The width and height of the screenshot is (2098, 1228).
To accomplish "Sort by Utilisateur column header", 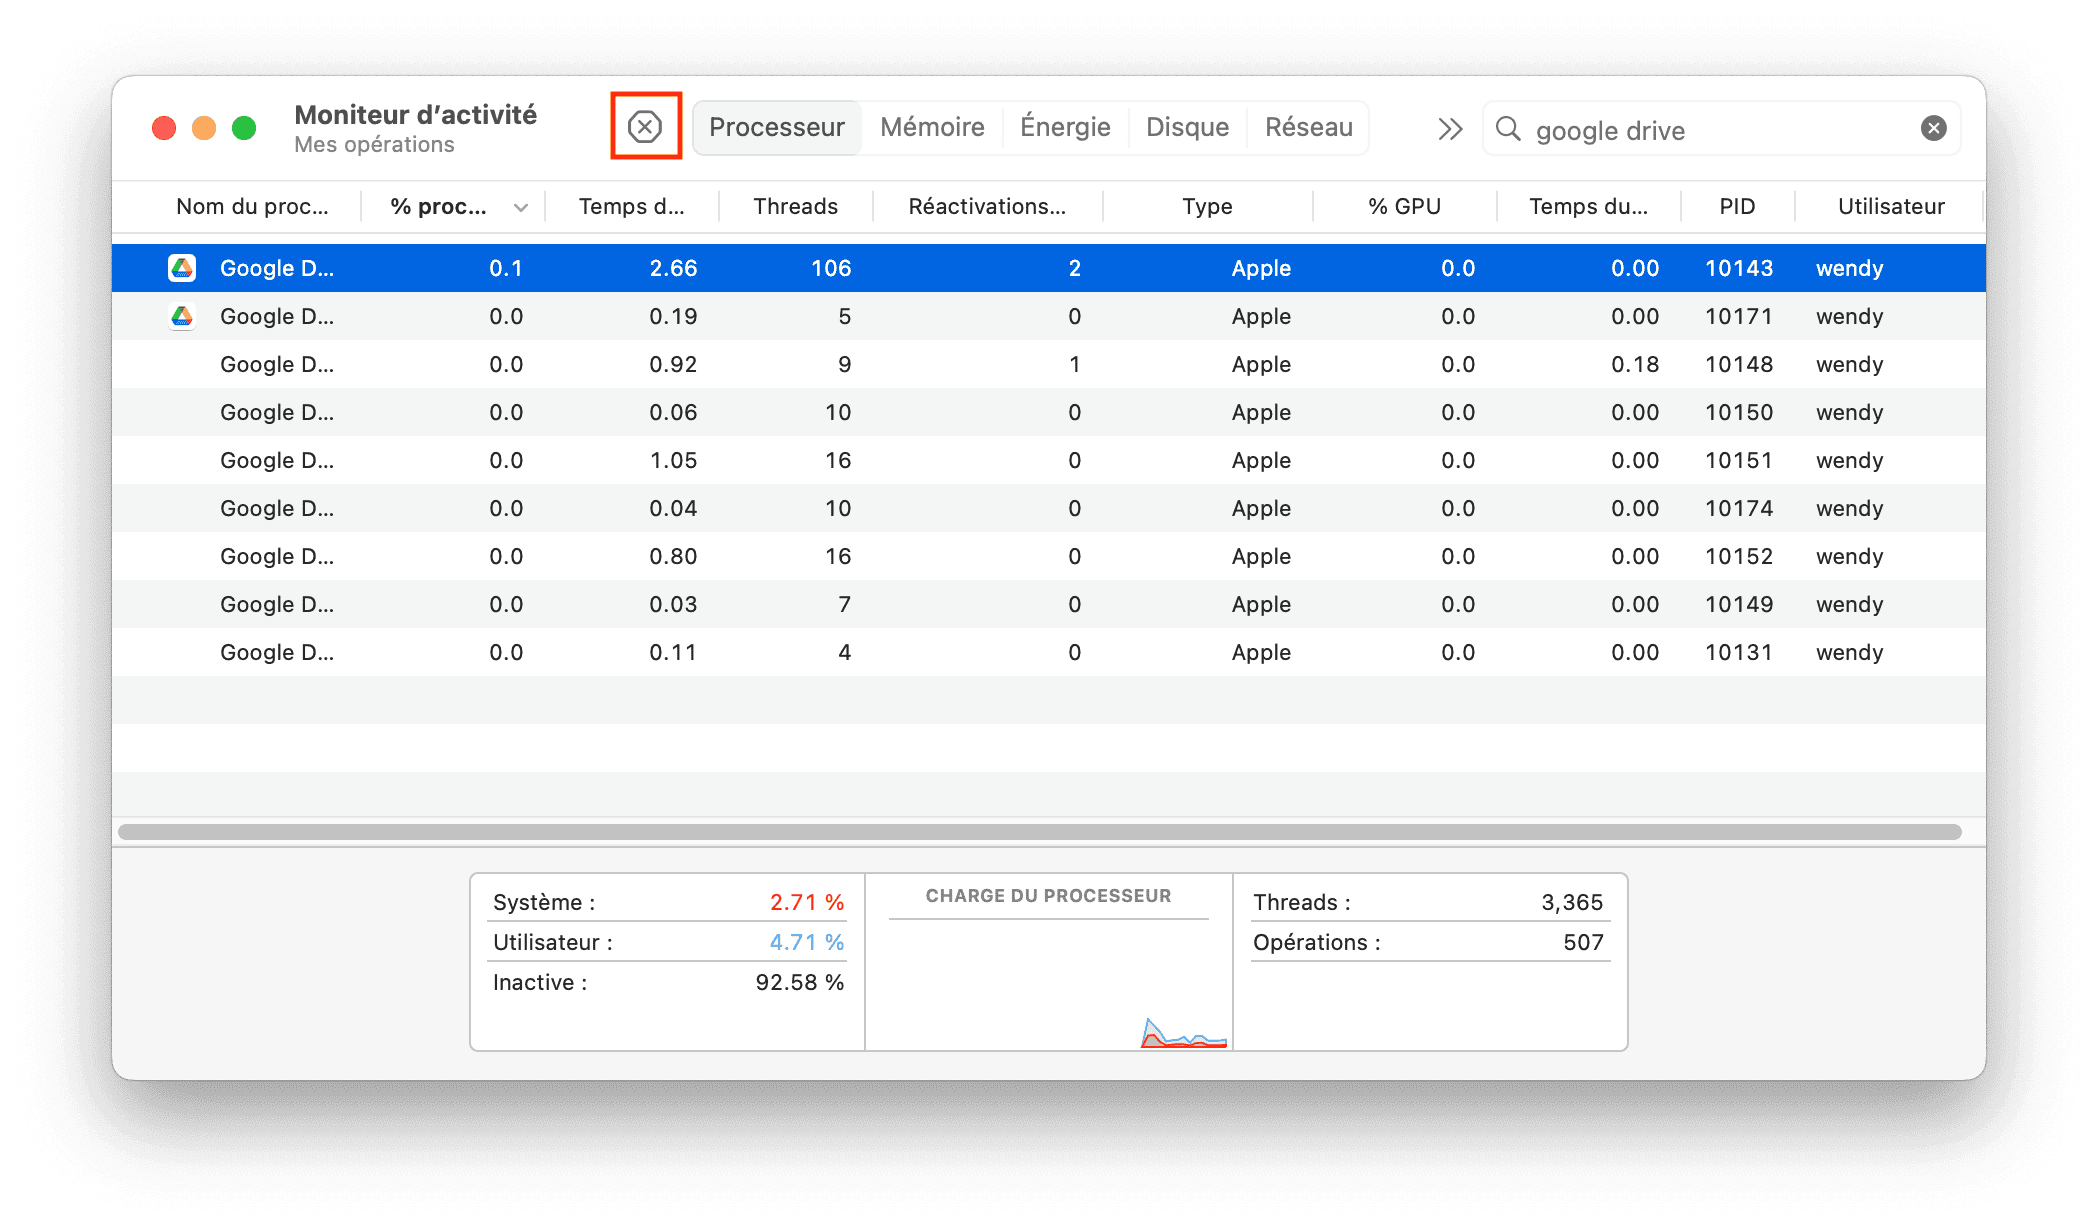I will pyautogui.click(x=1891, y=207).
